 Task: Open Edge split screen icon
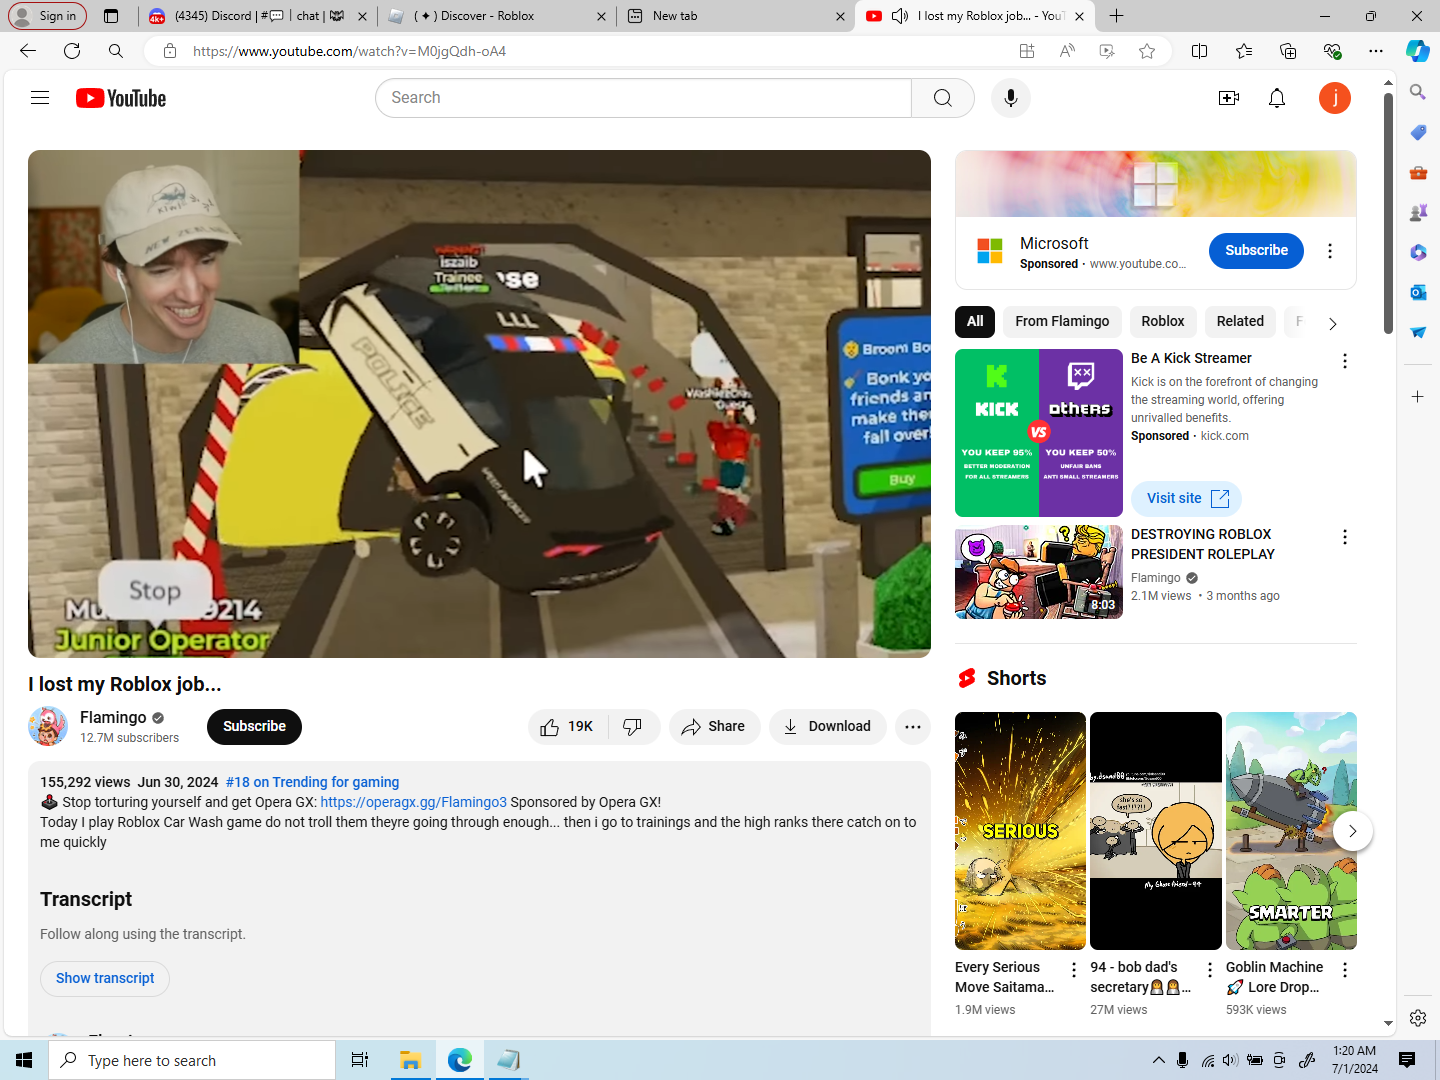pos(1200,51)
